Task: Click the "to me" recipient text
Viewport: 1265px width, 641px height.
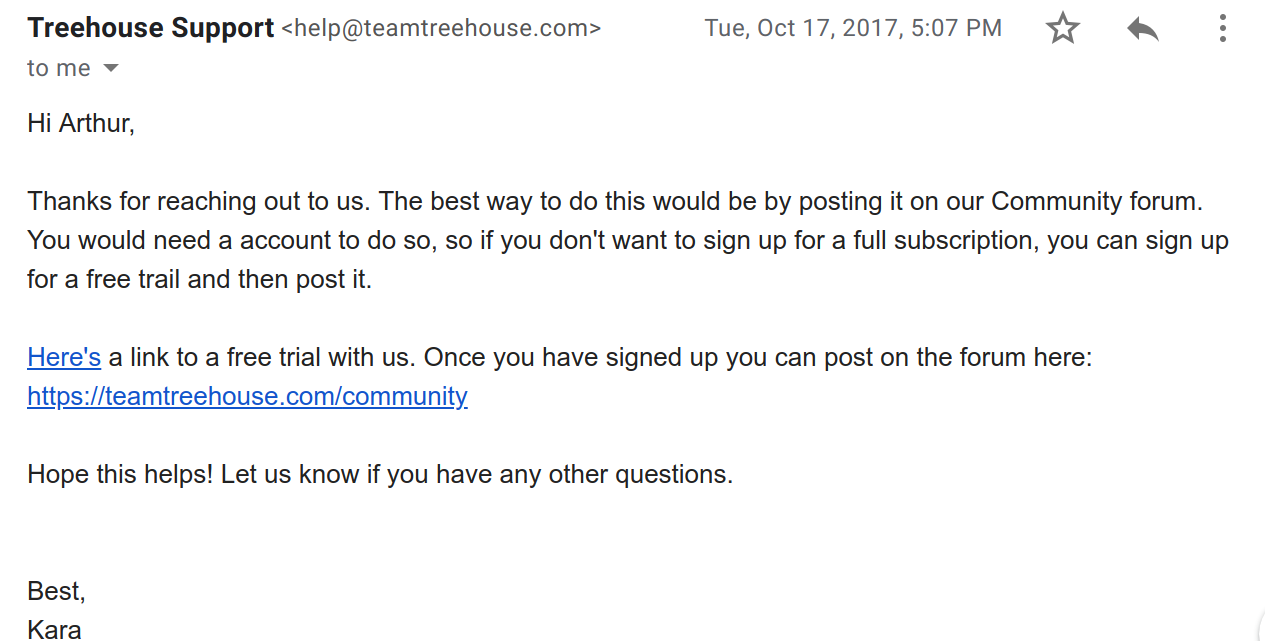Action: click(x=58, y=68)
